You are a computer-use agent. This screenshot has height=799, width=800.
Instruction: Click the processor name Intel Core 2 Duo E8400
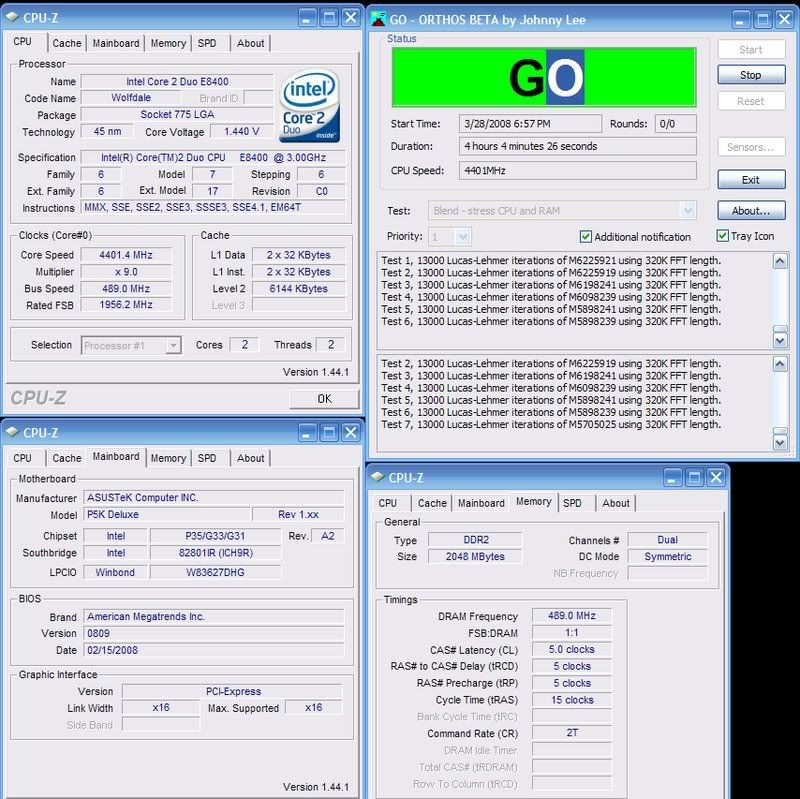tap(177, 82)
